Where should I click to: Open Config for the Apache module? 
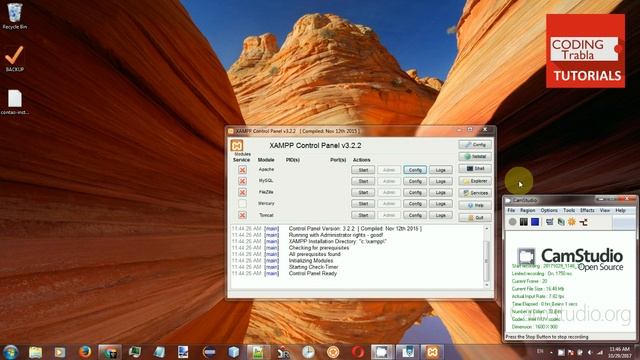click(x=415, y=170)
